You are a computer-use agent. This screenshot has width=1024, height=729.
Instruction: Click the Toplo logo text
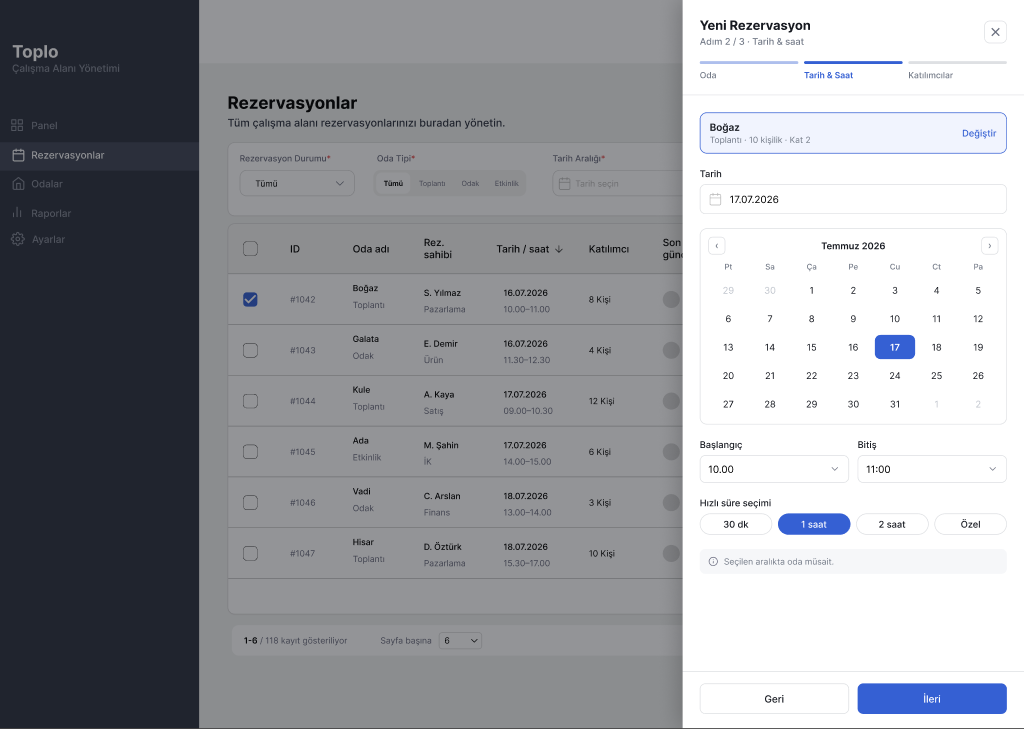pyautogui.click(x=35, y=52)
